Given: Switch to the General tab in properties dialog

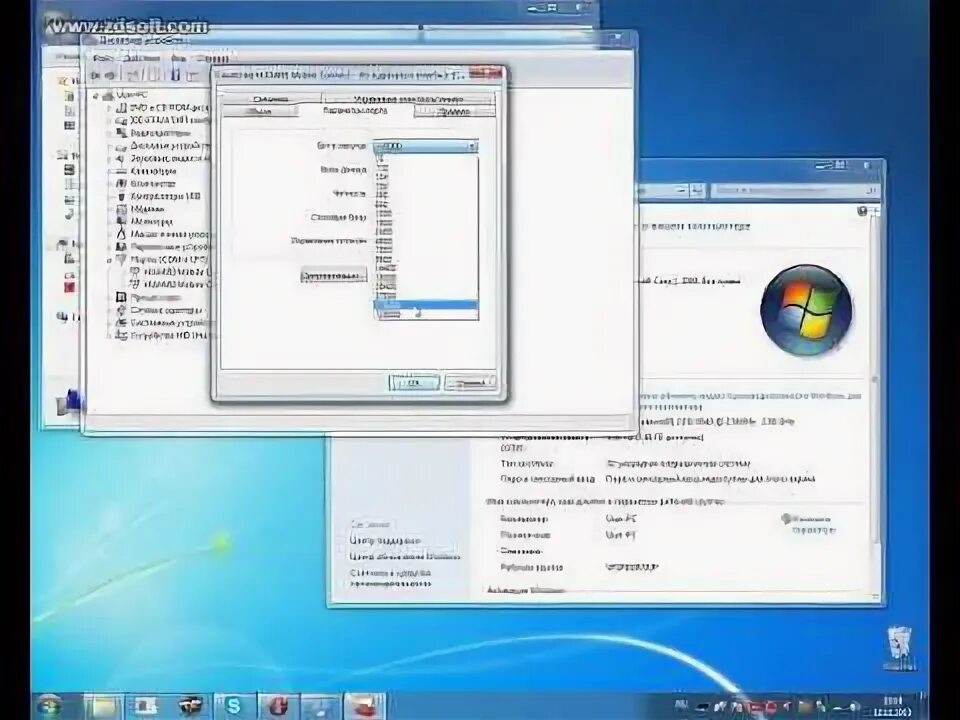Looking at the screenshot, I should (260, 111).
